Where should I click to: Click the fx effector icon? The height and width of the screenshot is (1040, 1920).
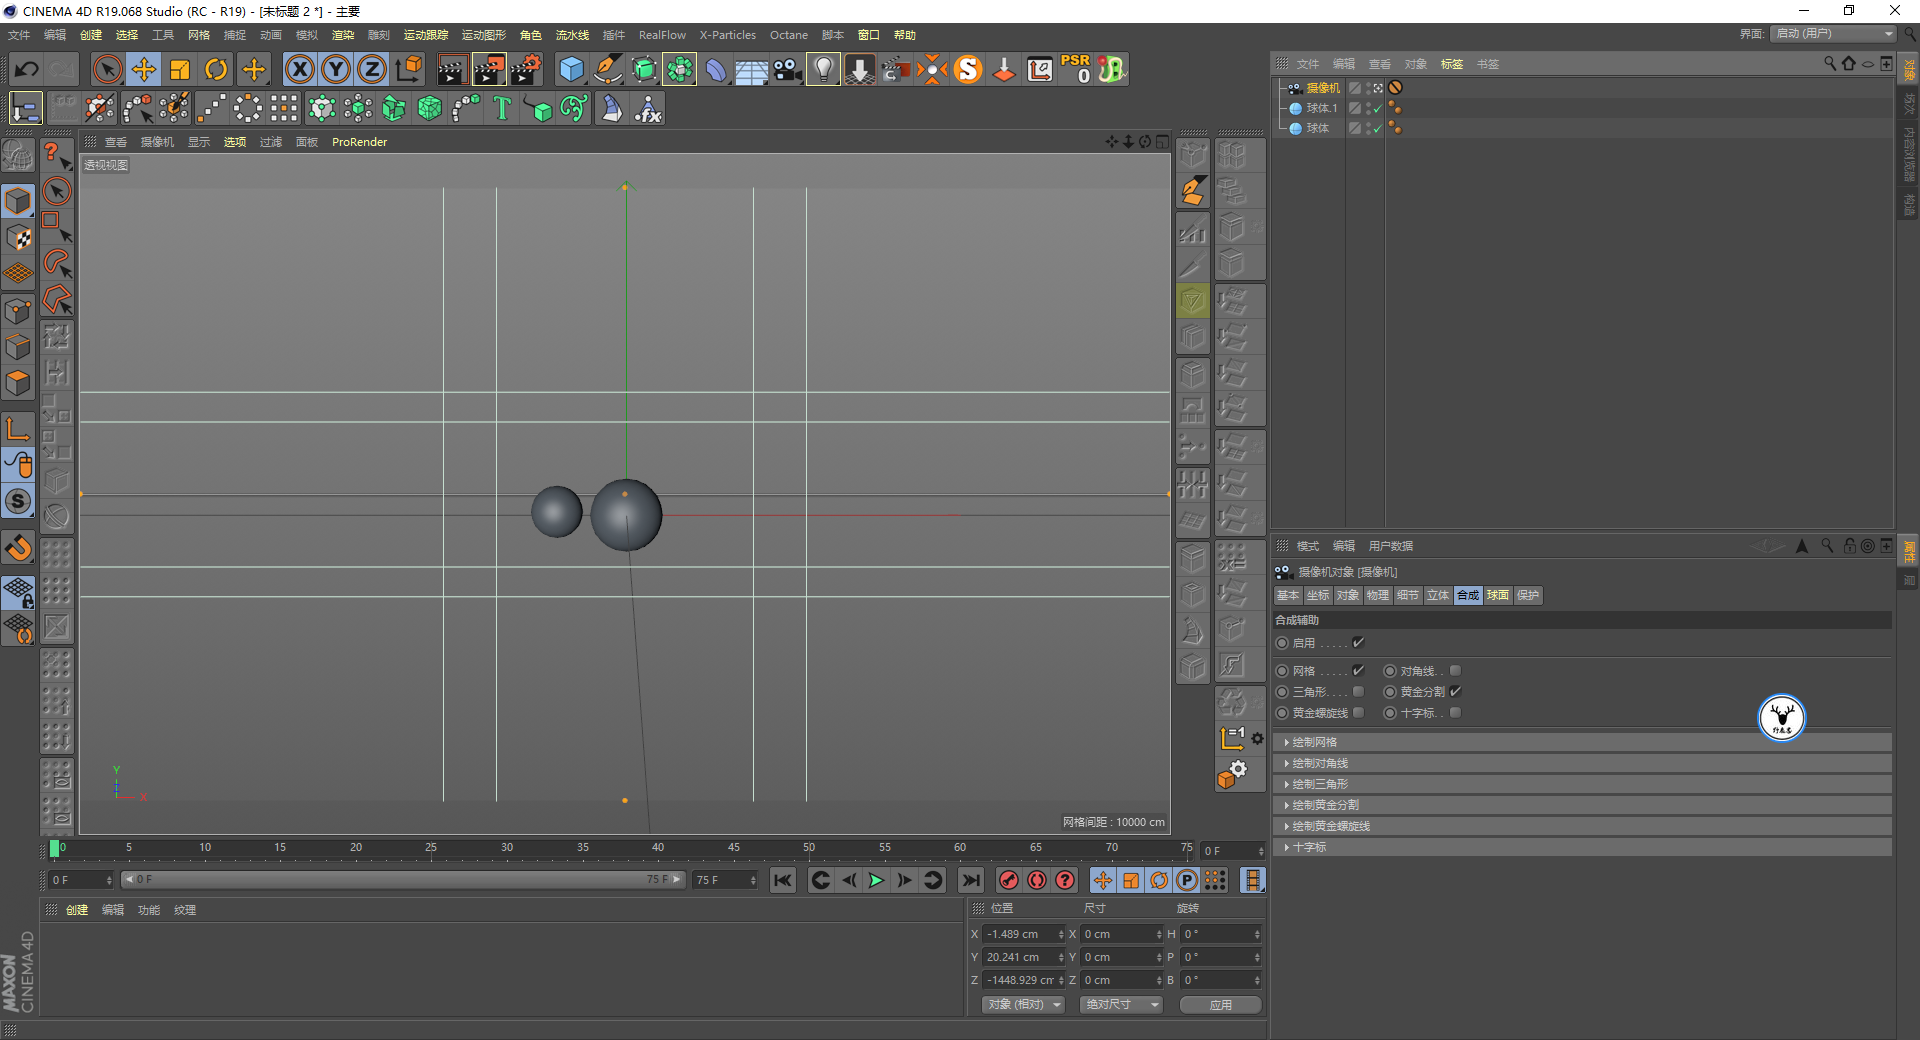[x=648, y=108]
